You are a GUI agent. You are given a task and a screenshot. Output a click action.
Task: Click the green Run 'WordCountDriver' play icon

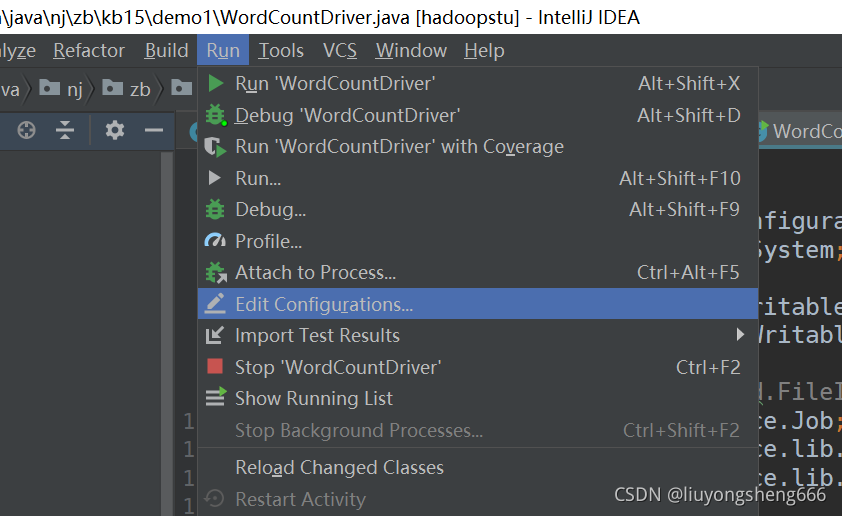[216, 83]
